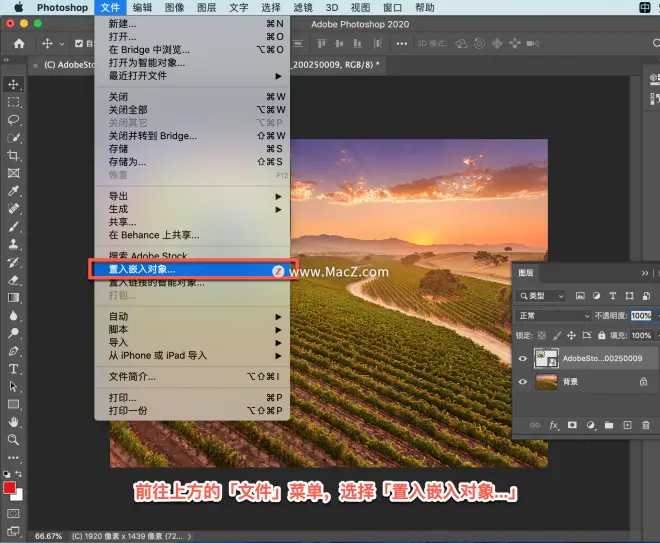The height and width of the screenshot is (543, 660).
Task: Choose 新建... from the File menu
Action: 192,24
